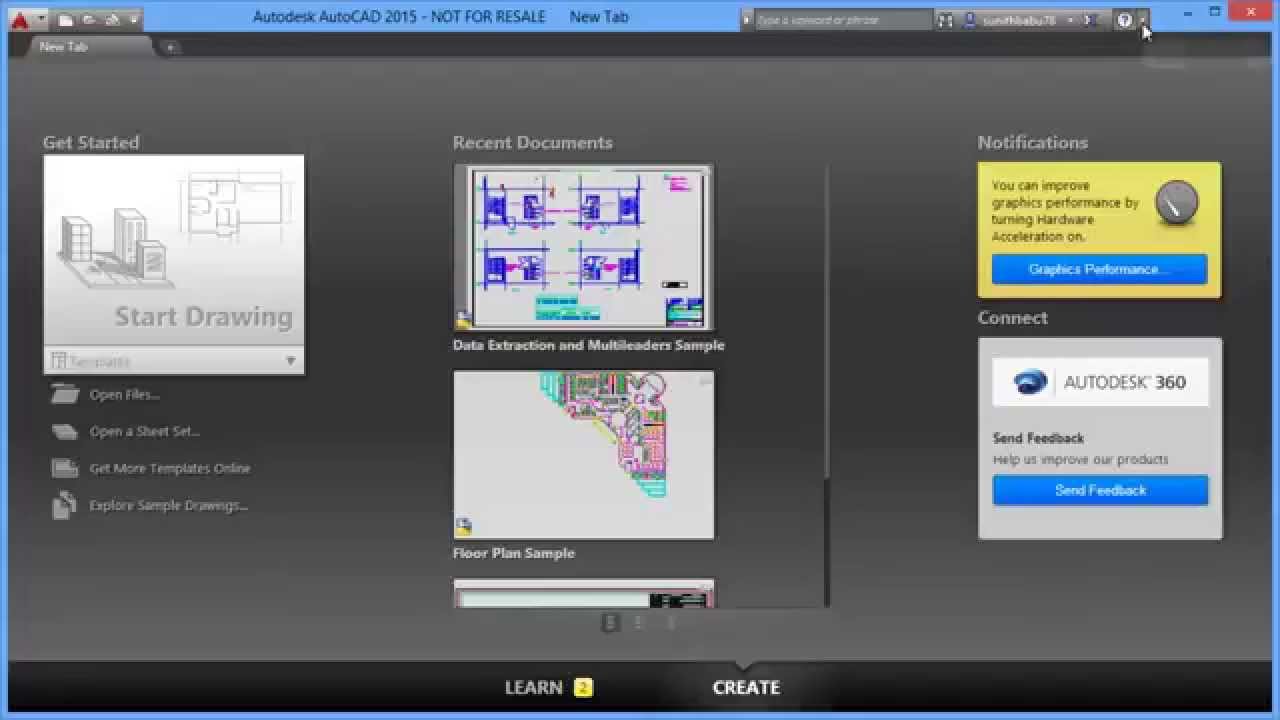Click the Explore Sample Drawings icon
Viewport: 1280px width, 720px height.
coord(65,505)
